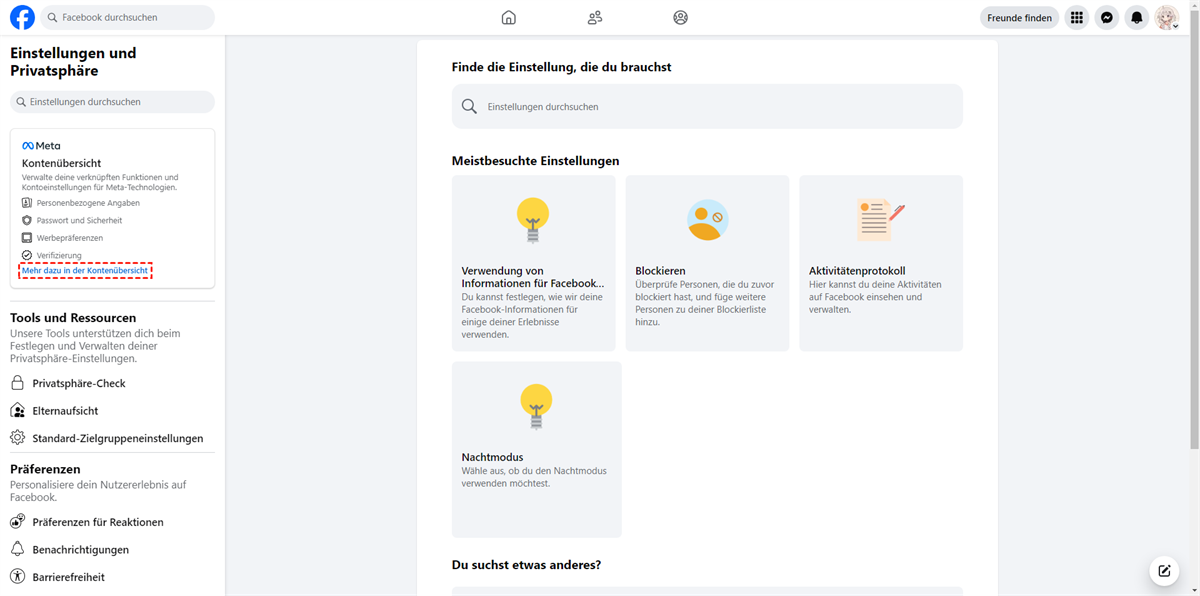Click the document illustration on Aktivitätenprotokoll card
This screenshot has width=1200, height=596.
(x=880, y=220)
